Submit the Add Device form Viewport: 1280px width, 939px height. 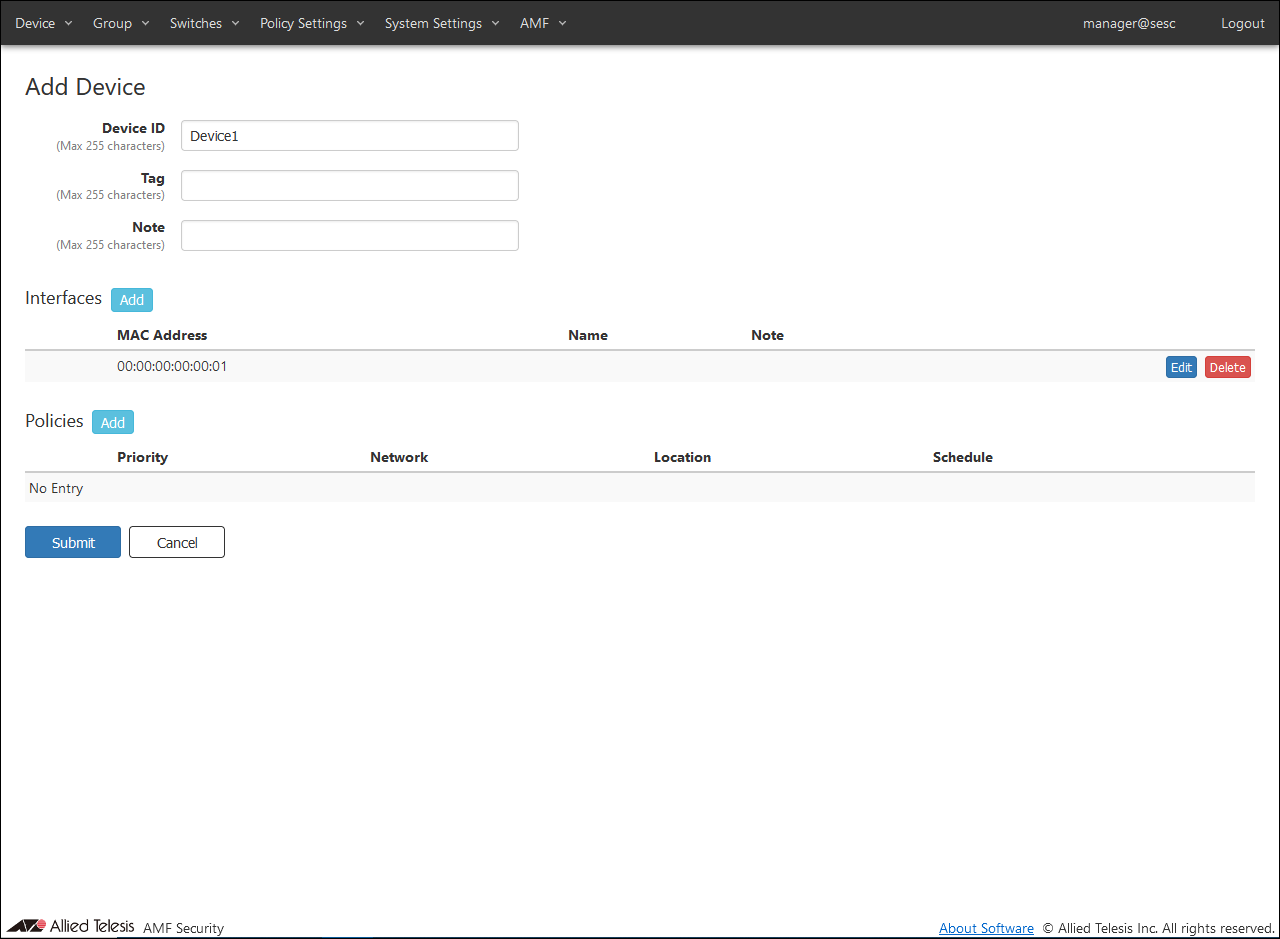point(73,542)
